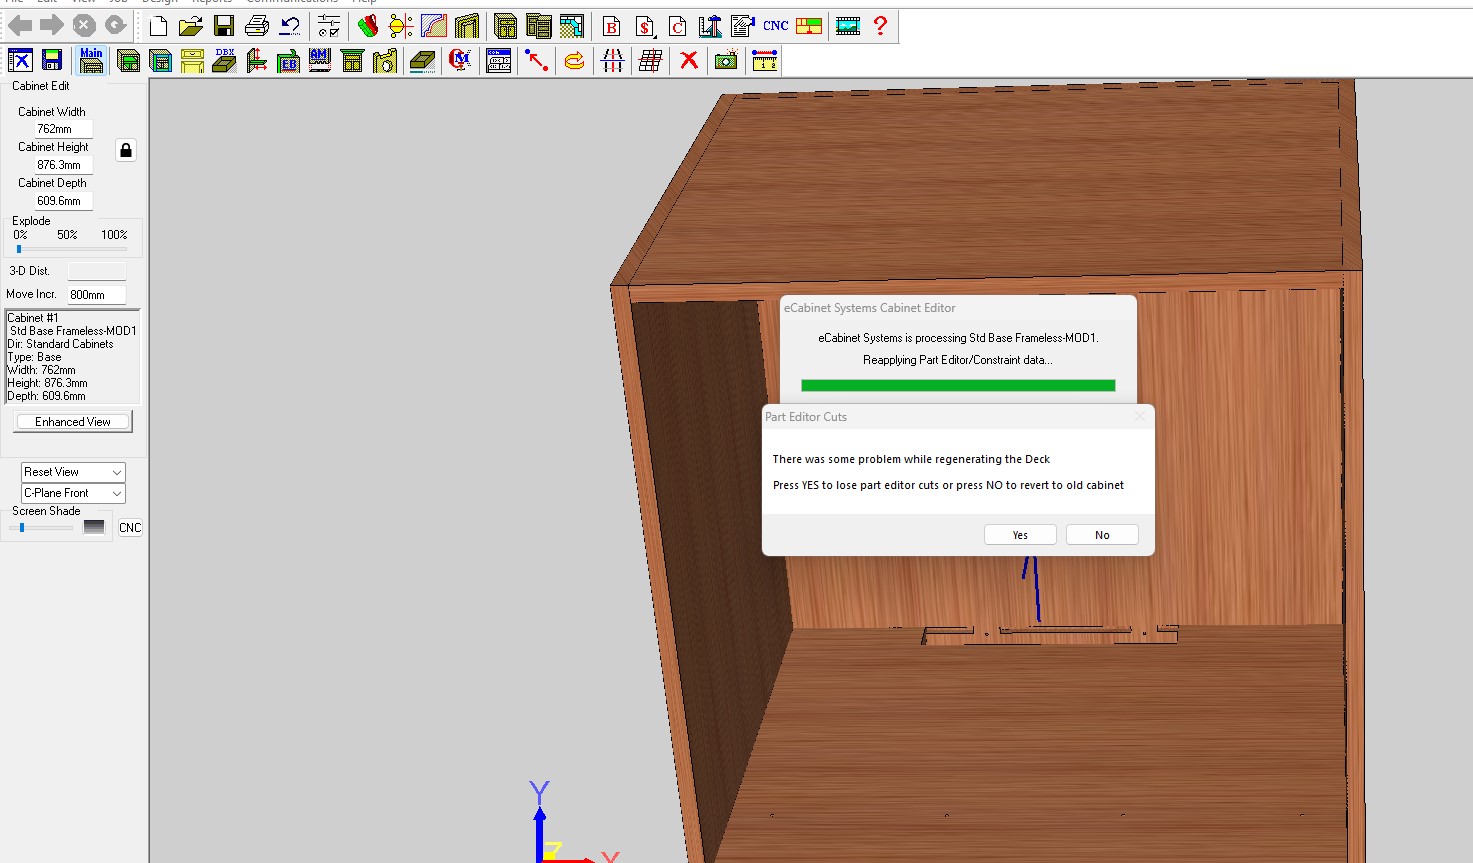
Task: Click the red X delete icon
Action: pos(689,61)
